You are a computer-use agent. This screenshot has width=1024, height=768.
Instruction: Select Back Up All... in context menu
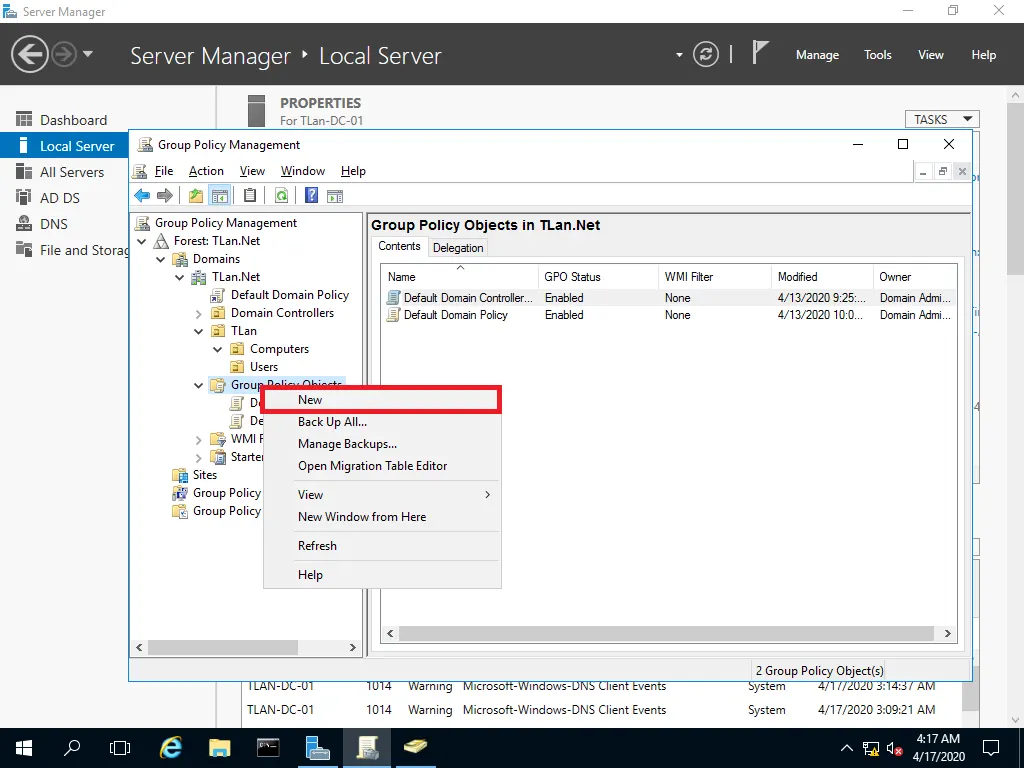click(x=382, y=422)
